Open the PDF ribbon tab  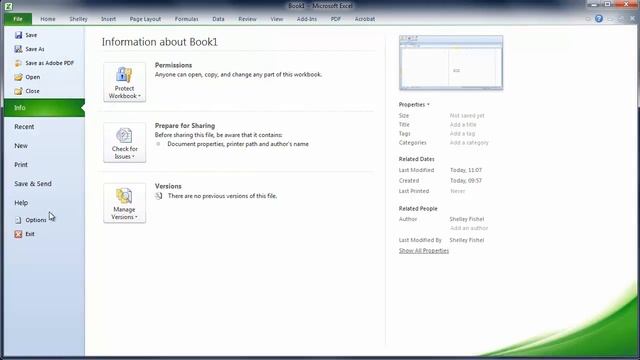pos(336,19)
